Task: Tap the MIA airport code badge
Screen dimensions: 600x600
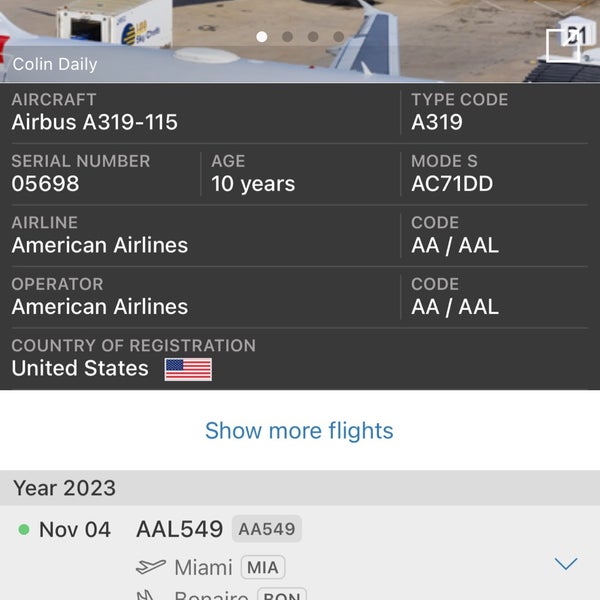Action: [x=264, y=568]
